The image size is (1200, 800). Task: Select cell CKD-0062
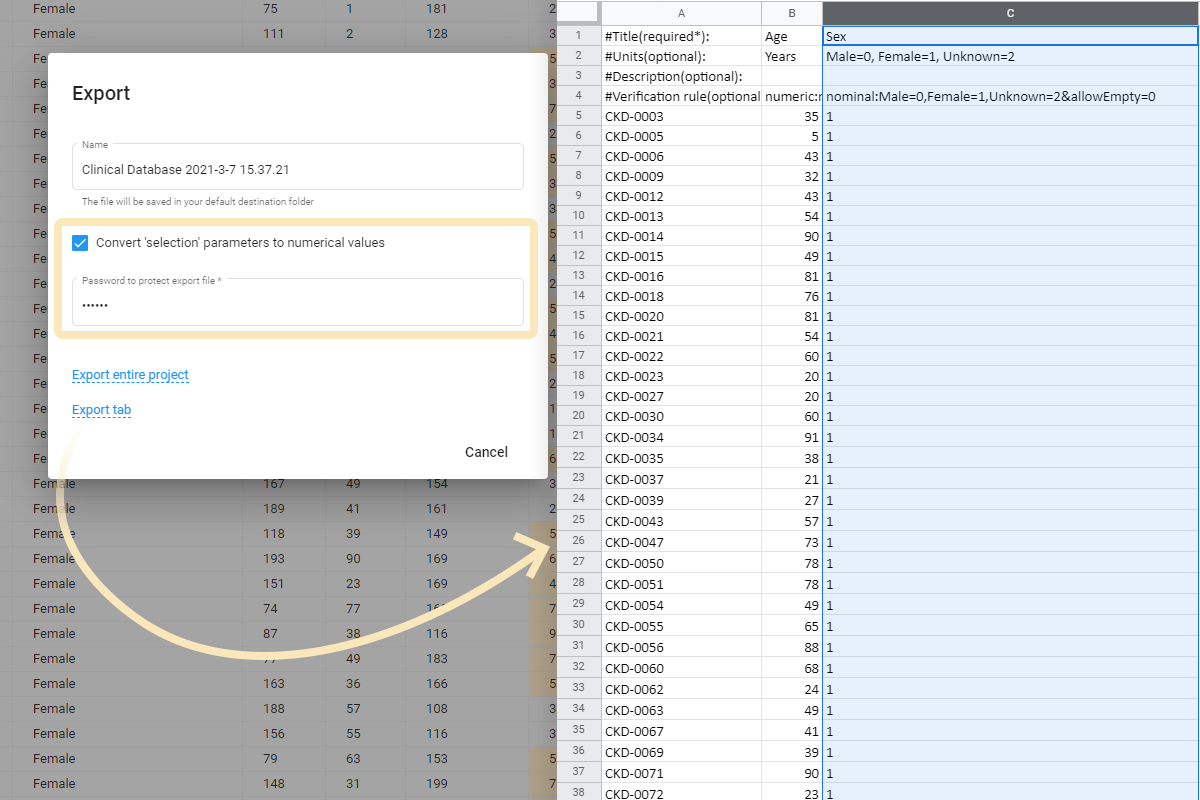681,689
